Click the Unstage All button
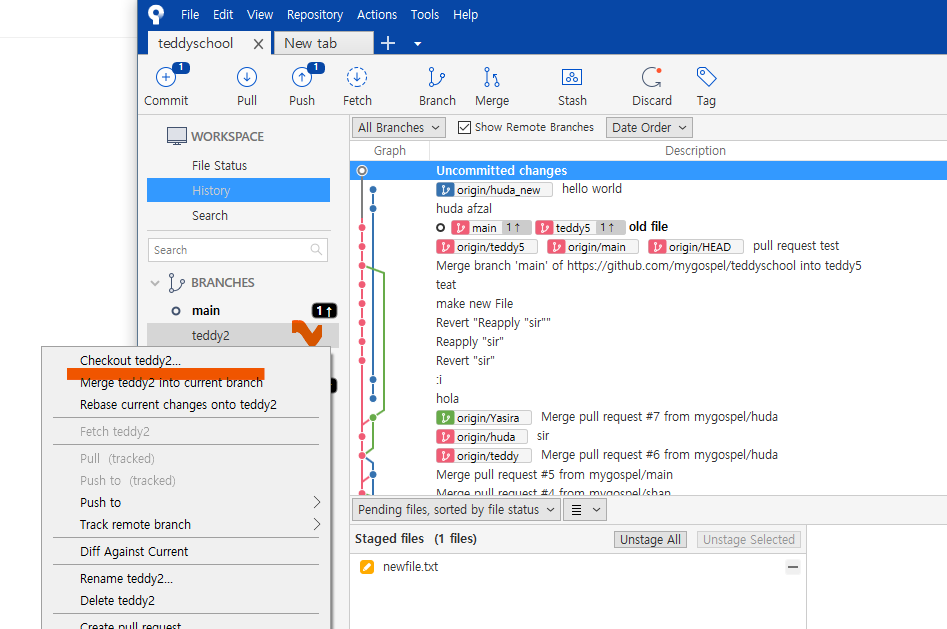This screenshot has height=629, width=947. [650, 540]
